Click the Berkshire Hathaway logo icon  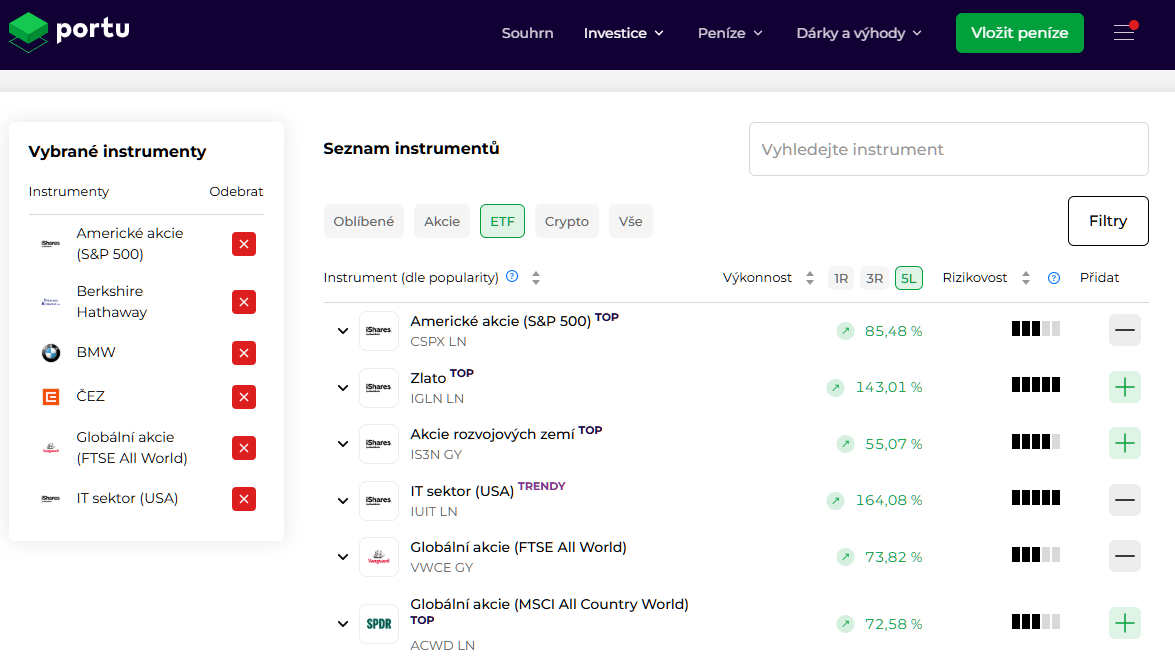pos(51,302)
